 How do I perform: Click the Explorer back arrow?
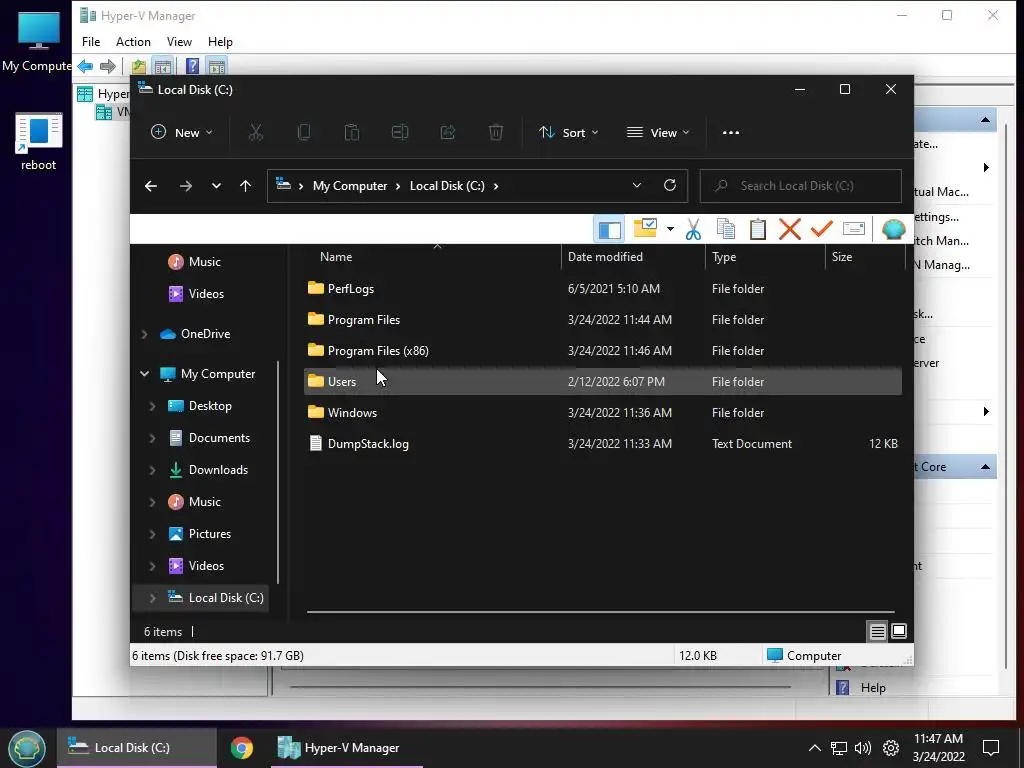151,186
